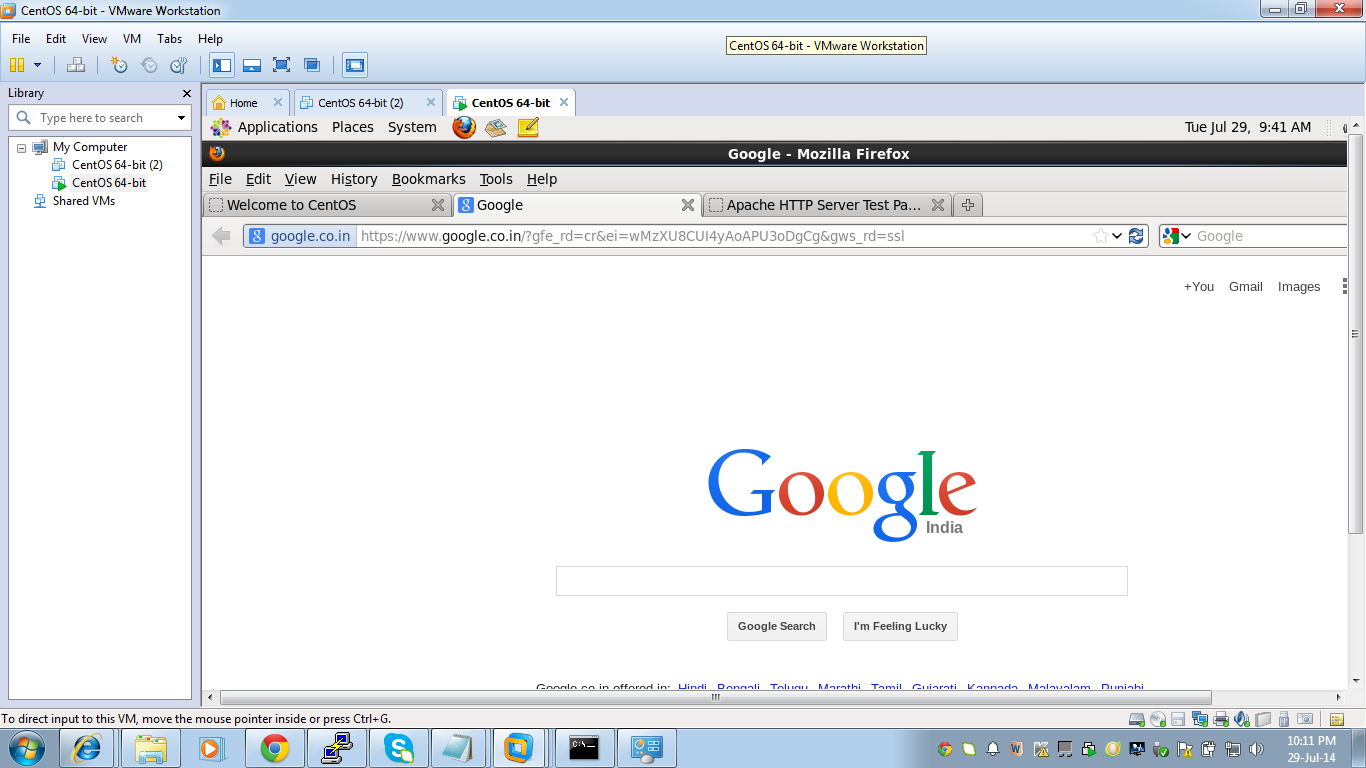Image resolution: width=1366 pixels, height=768 pixels.
Task: Click the Google search text box
Action: (x=842, y=581)
